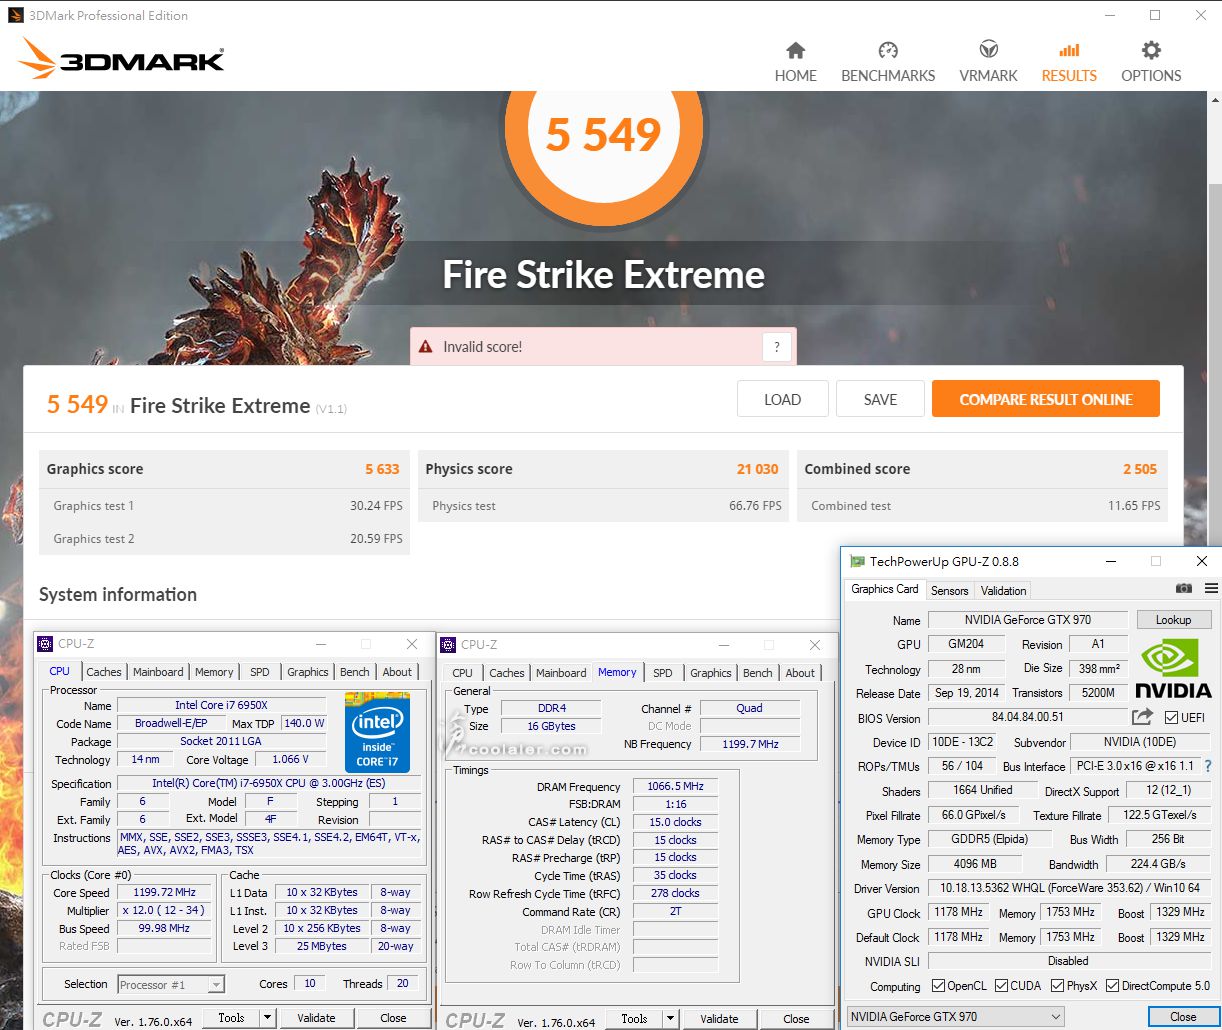Click the invalid score warning triangle icon

pyautogui.click(x=425, y=347)
